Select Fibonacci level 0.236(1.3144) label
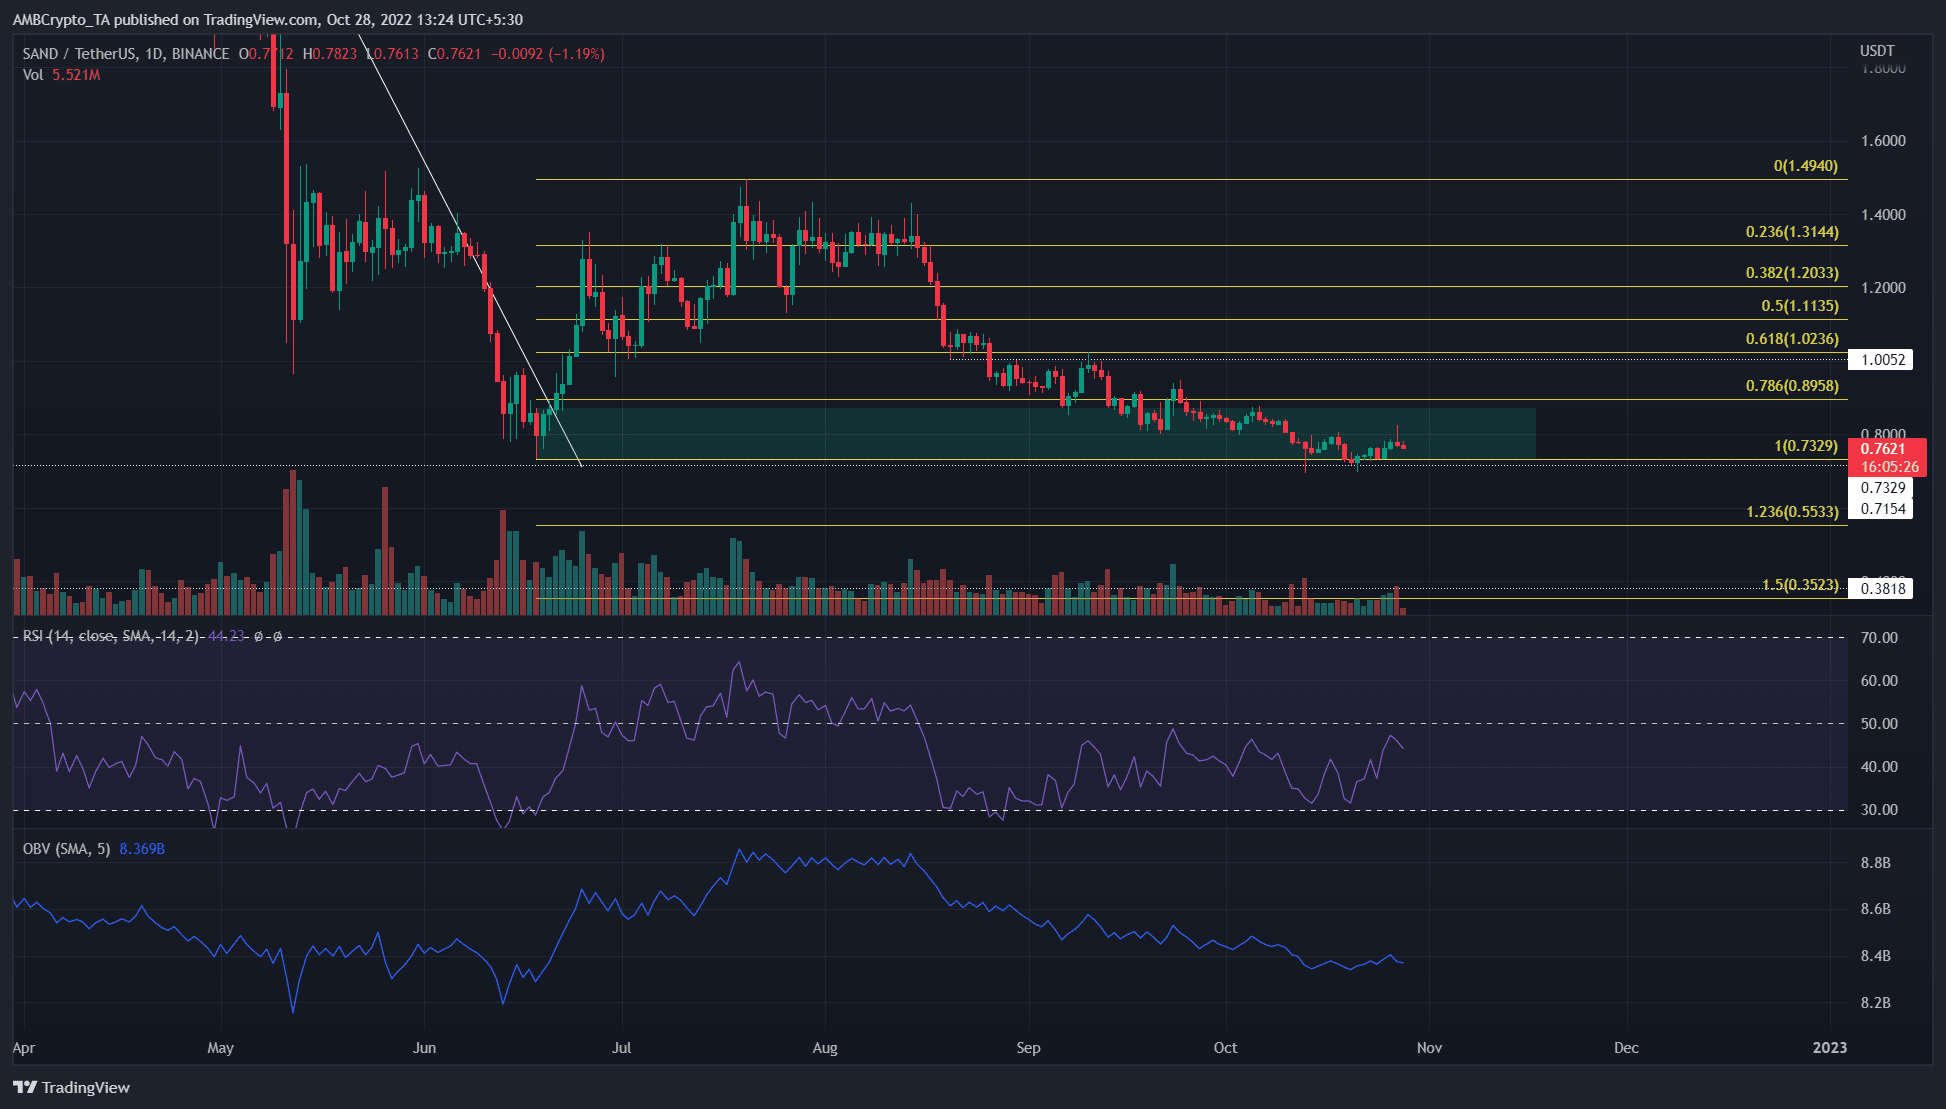This screenshot has height=1109, width=1946. tap(1792, 232)
